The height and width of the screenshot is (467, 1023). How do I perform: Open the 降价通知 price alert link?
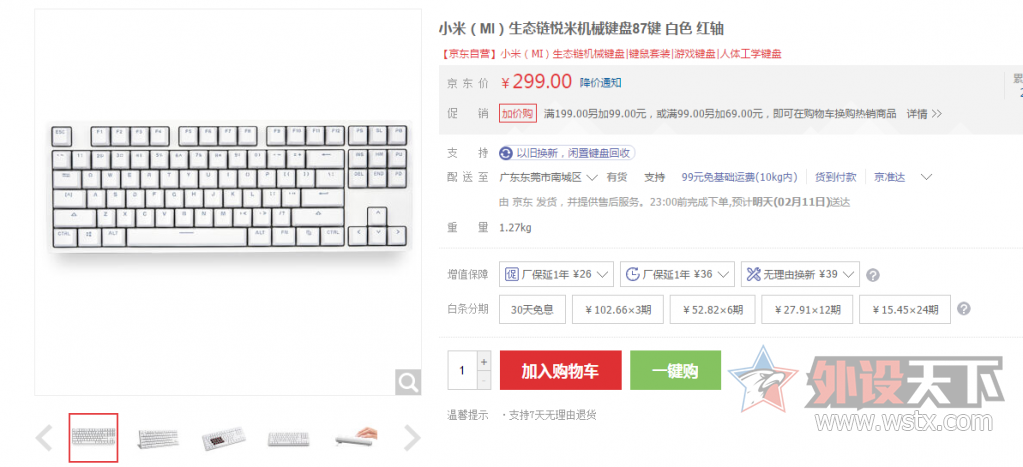pyautogui.click(x=600, y=83)
